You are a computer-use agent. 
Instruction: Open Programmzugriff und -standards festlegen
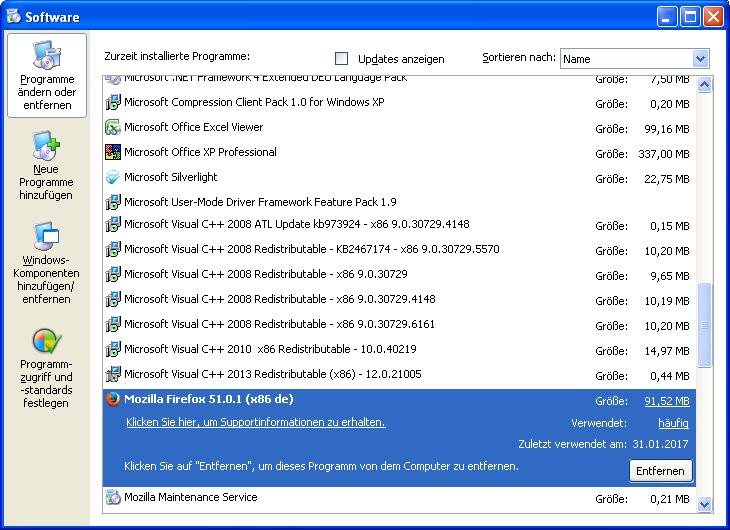[x=46, y=368]
